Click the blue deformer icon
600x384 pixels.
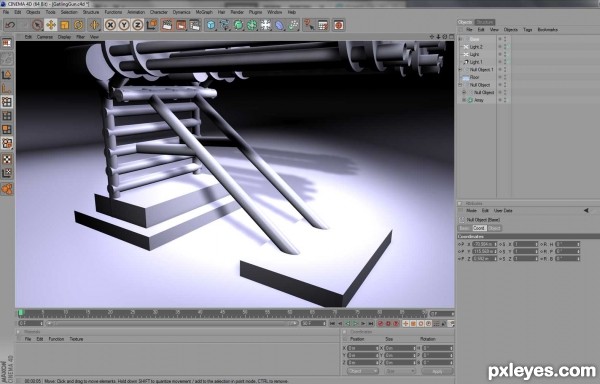point(280,25)
